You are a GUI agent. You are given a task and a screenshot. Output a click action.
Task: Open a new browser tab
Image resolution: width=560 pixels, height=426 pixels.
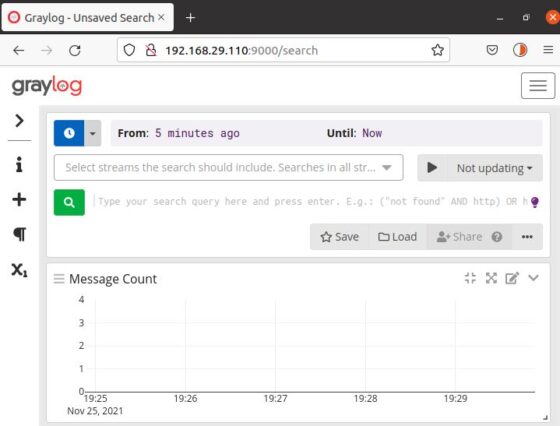coord(191,17)
